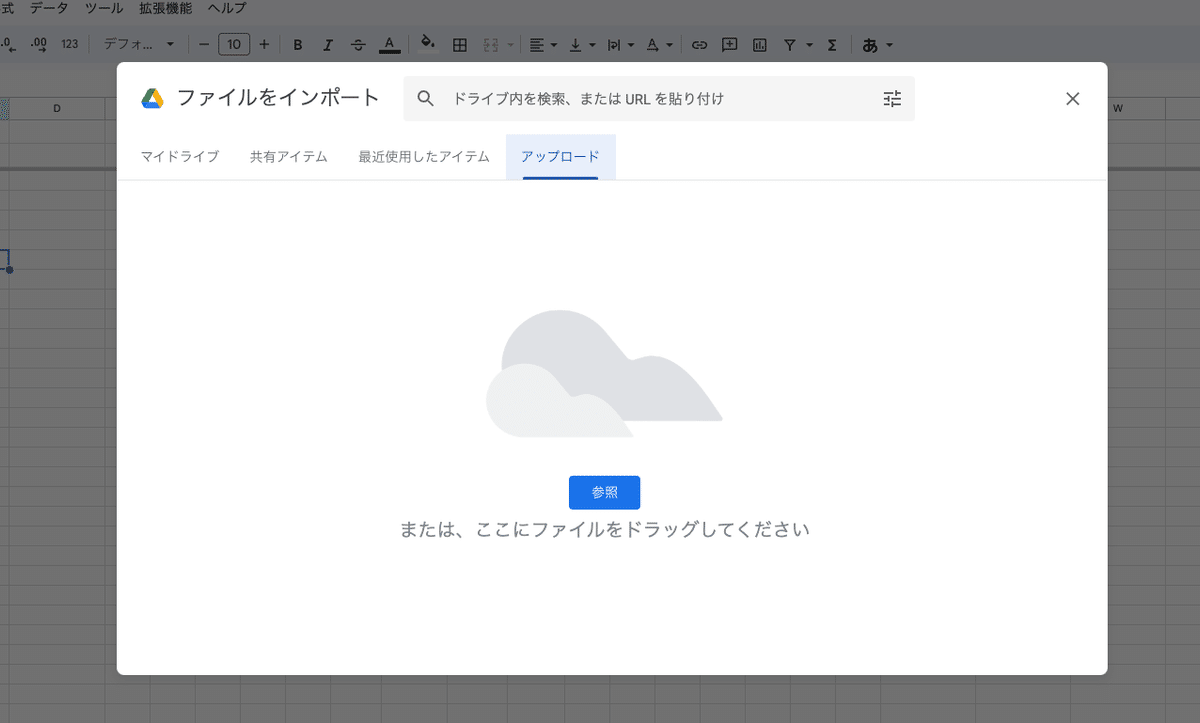Open the デフォ... font dropdown
1200x723 pixels.
click(x=139, y=44)
